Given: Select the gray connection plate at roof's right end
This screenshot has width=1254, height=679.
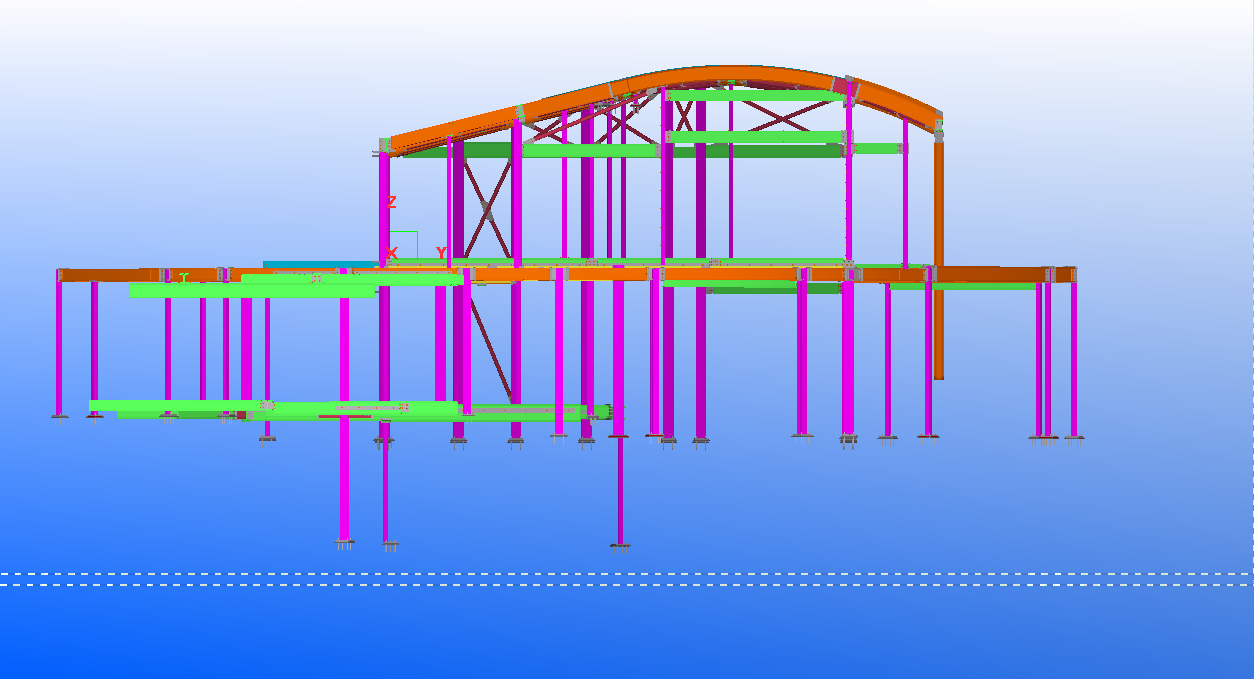Looking at the screenshot, I should point(939,130).
